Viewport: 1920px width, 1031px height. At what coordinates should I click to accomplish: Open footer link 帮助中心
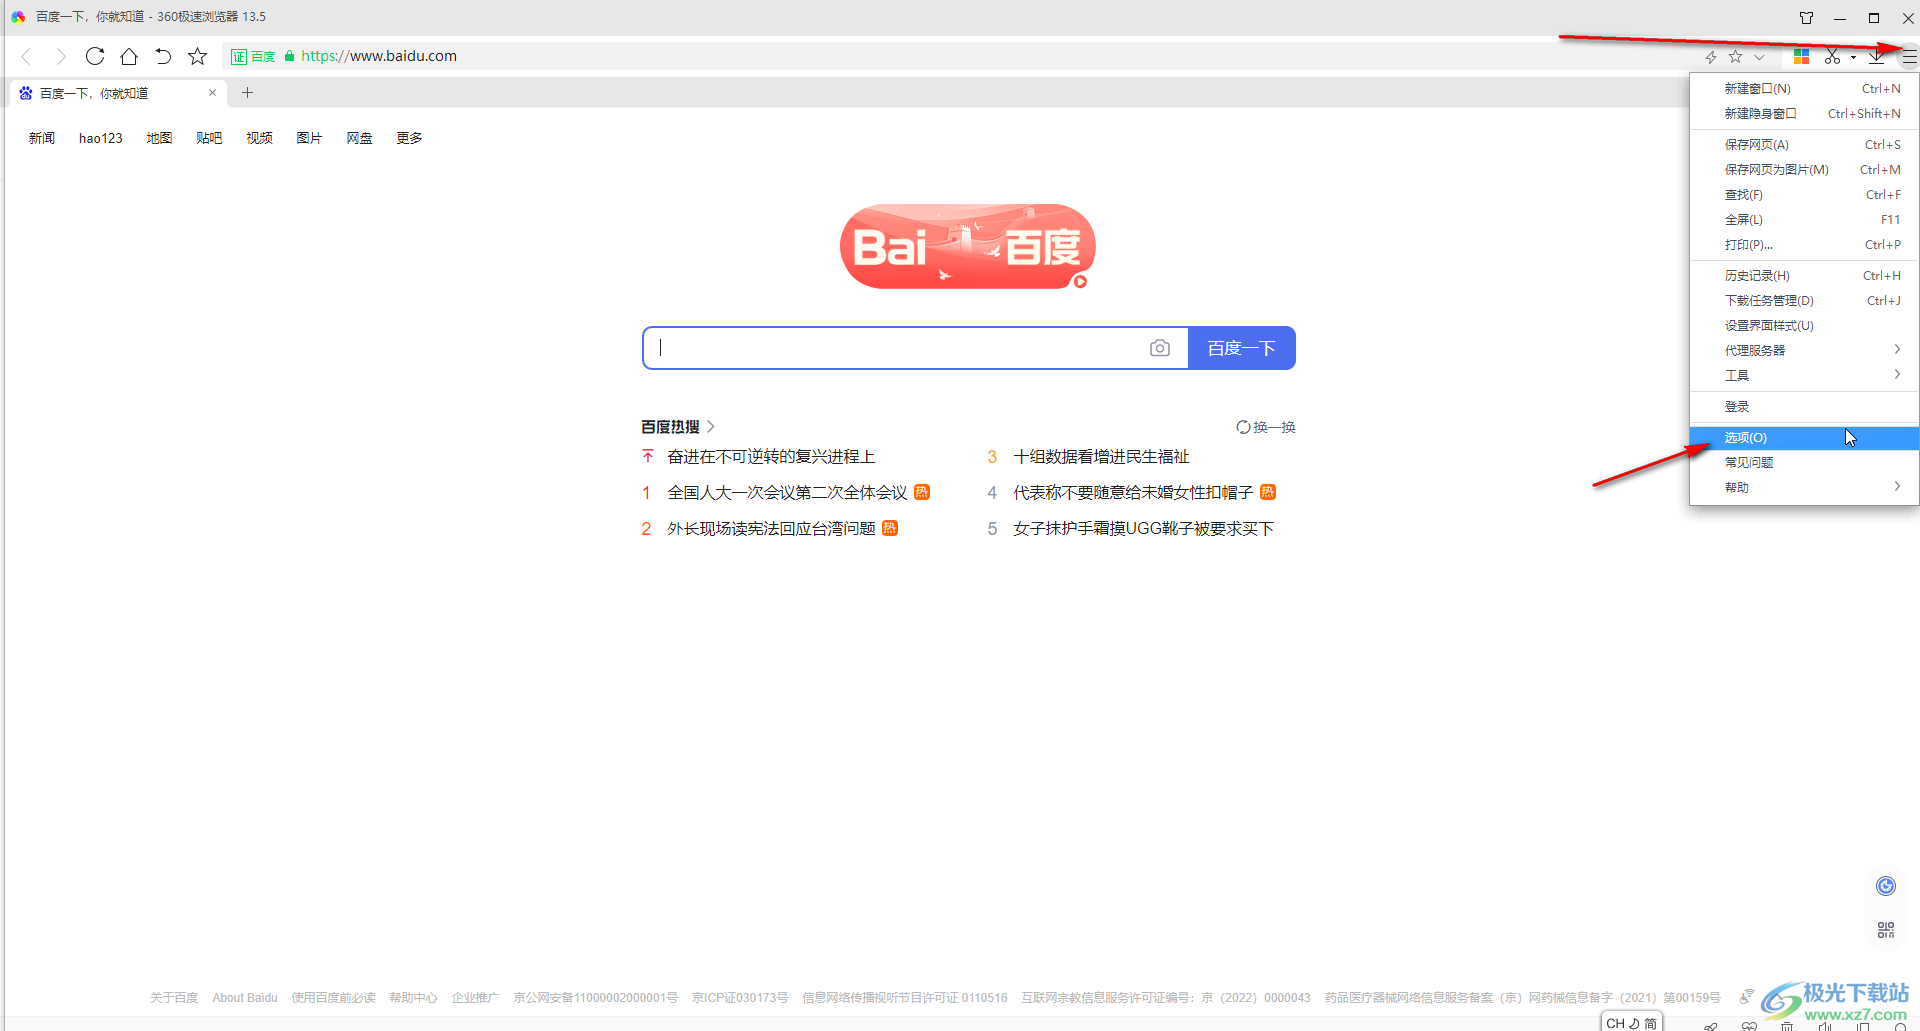413,998
